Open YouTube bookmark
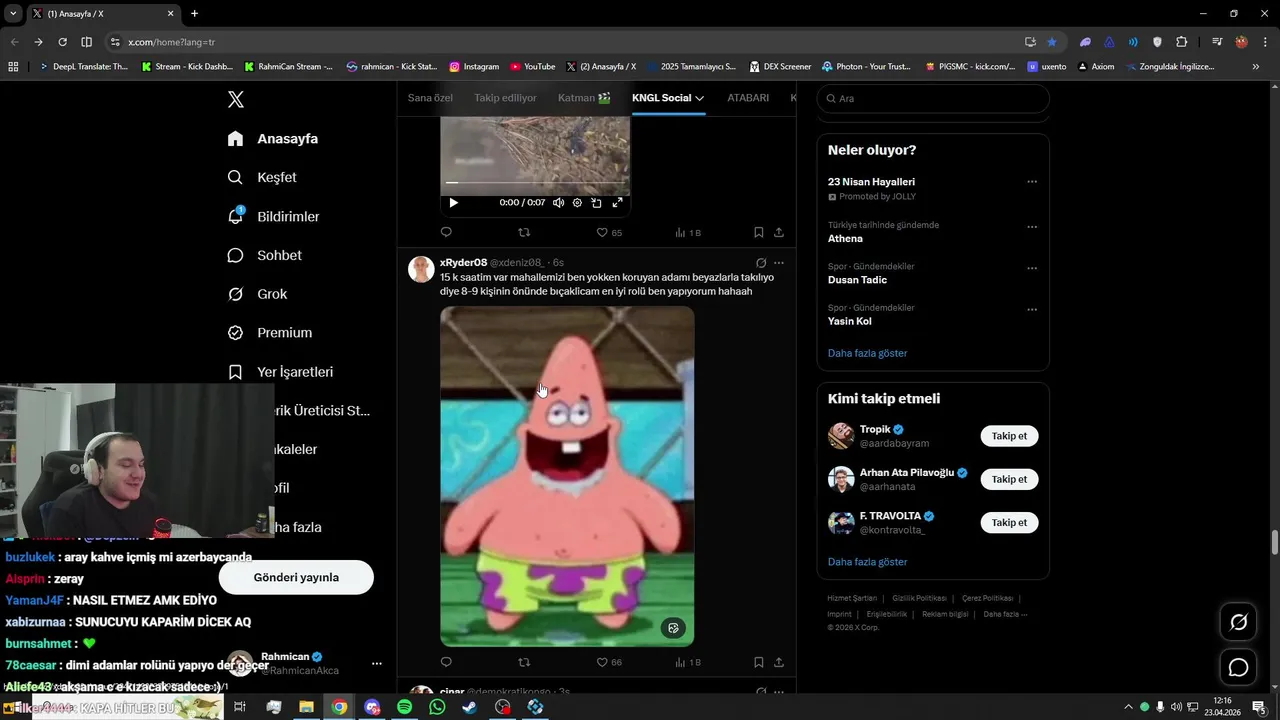 tap(532, 67)
